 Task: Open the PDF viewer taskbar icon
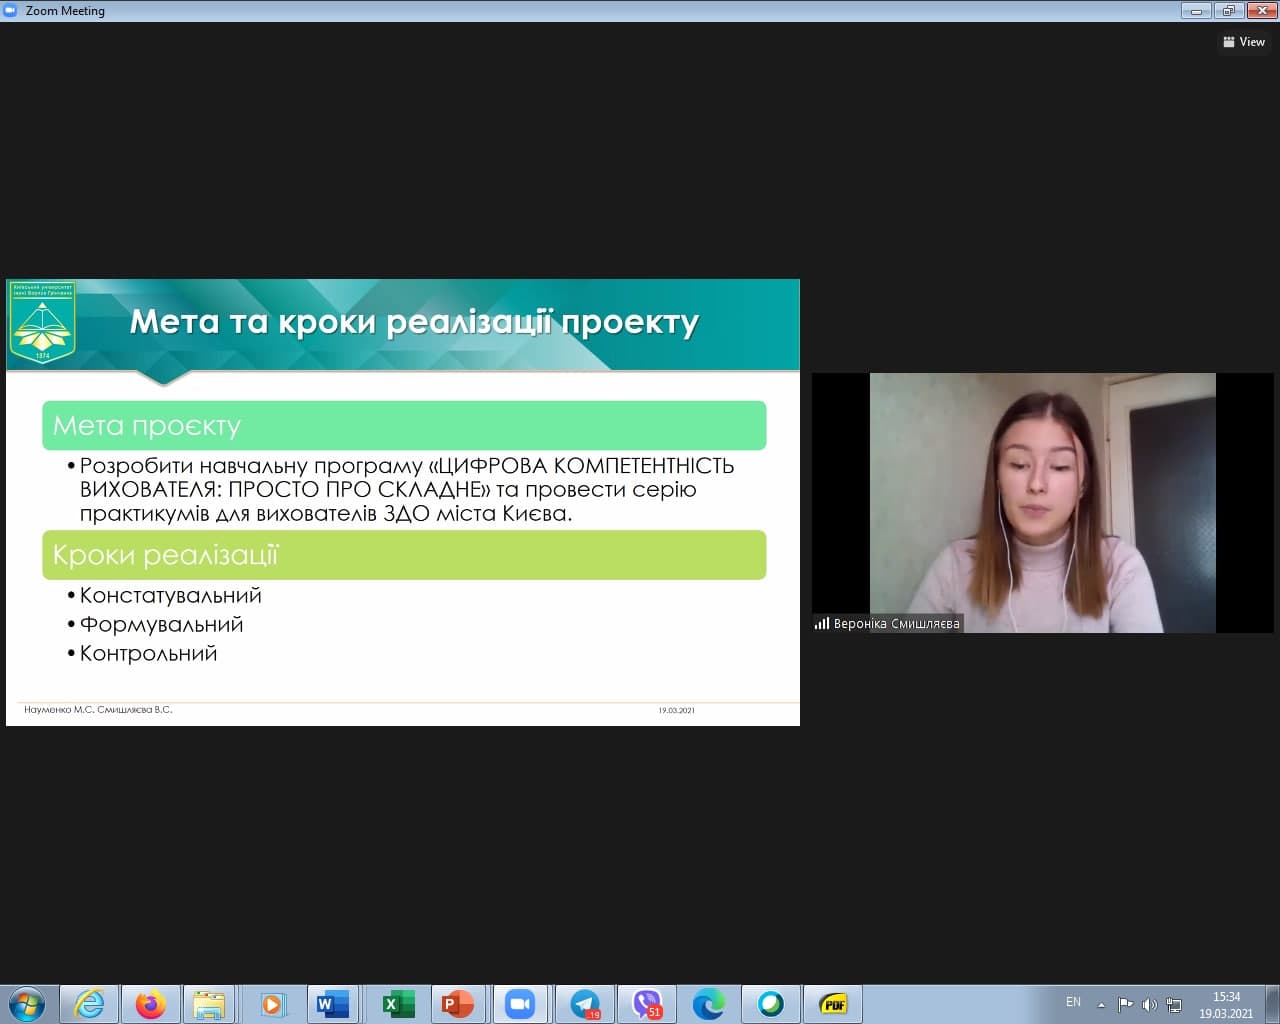point(832,1004)
